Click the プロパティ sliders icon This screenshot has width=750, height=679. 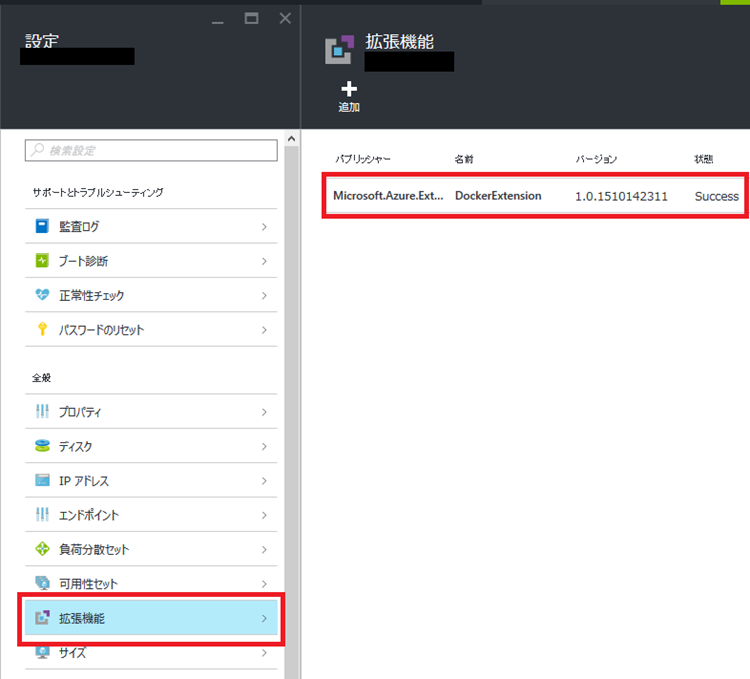pyautogui.click(x=42, y=411)
